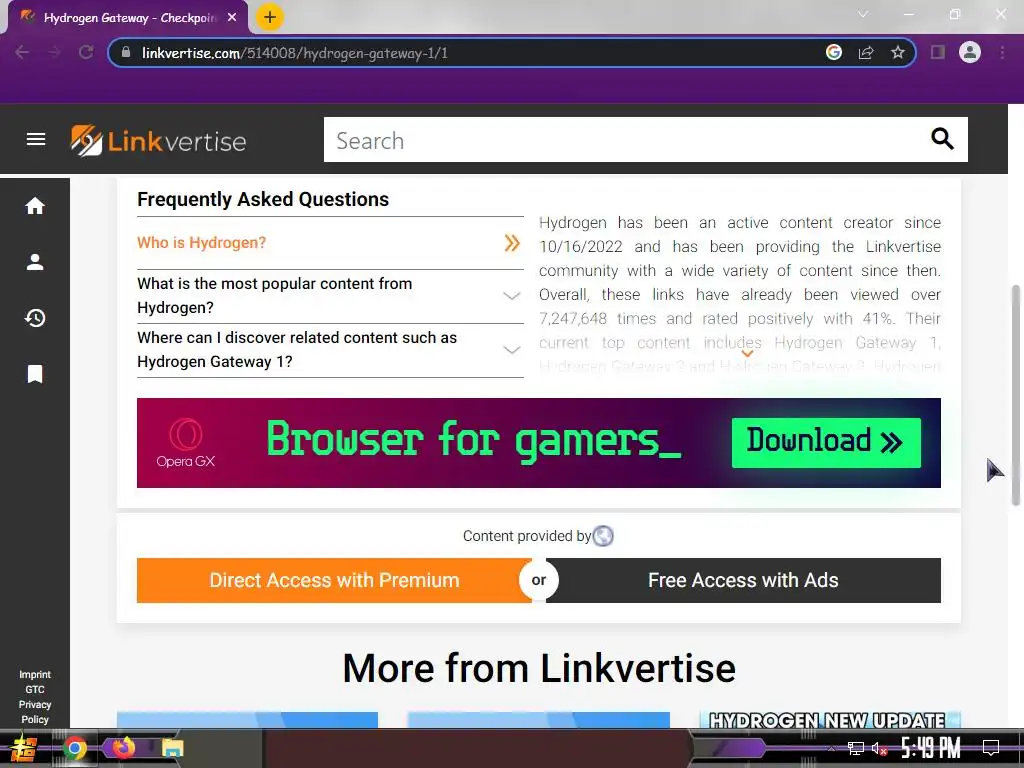The image size is (1024, 768).
Task: Click Direct Access with Premium button
Action: click(334, 580)
